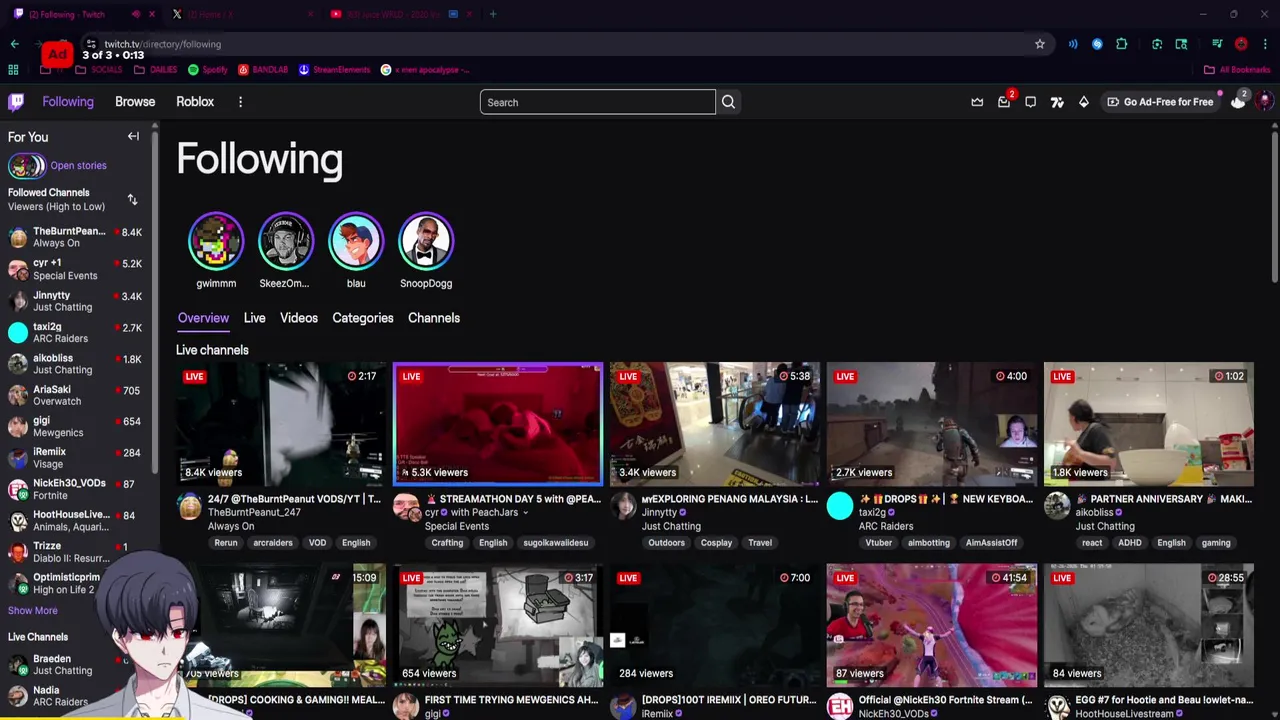1280x720 pixels.
Task: Open new browser tab with plus
Action: pyautogui.click(x=493, y=14)
